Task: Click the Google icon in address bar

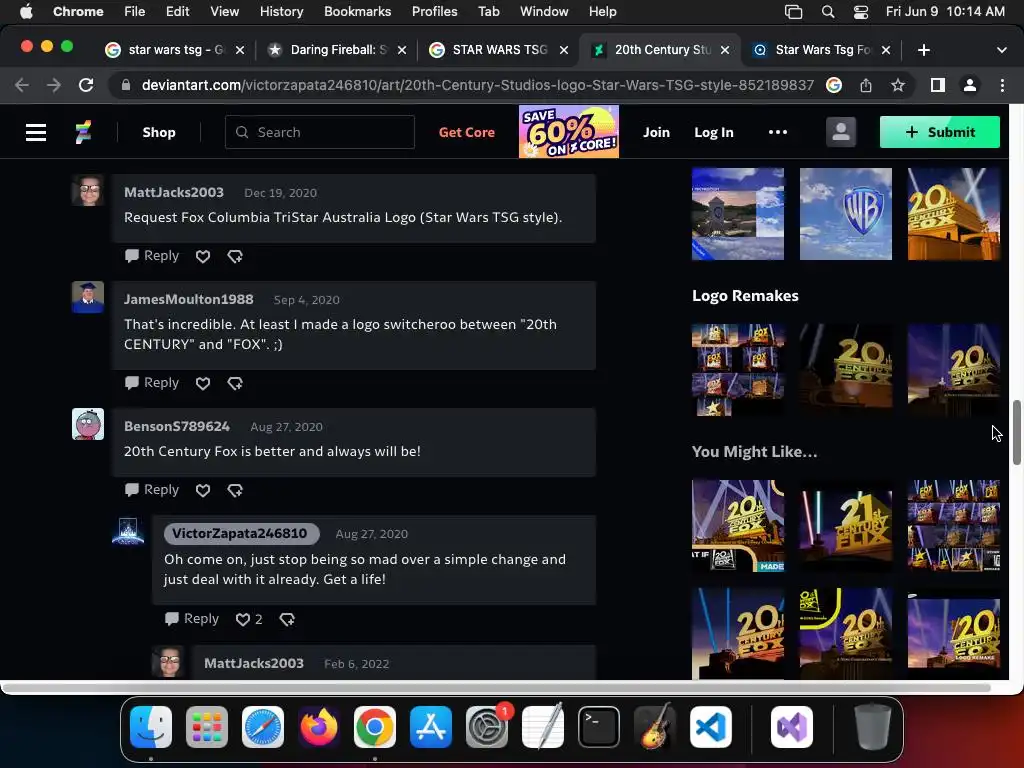Action: [834, 85]
